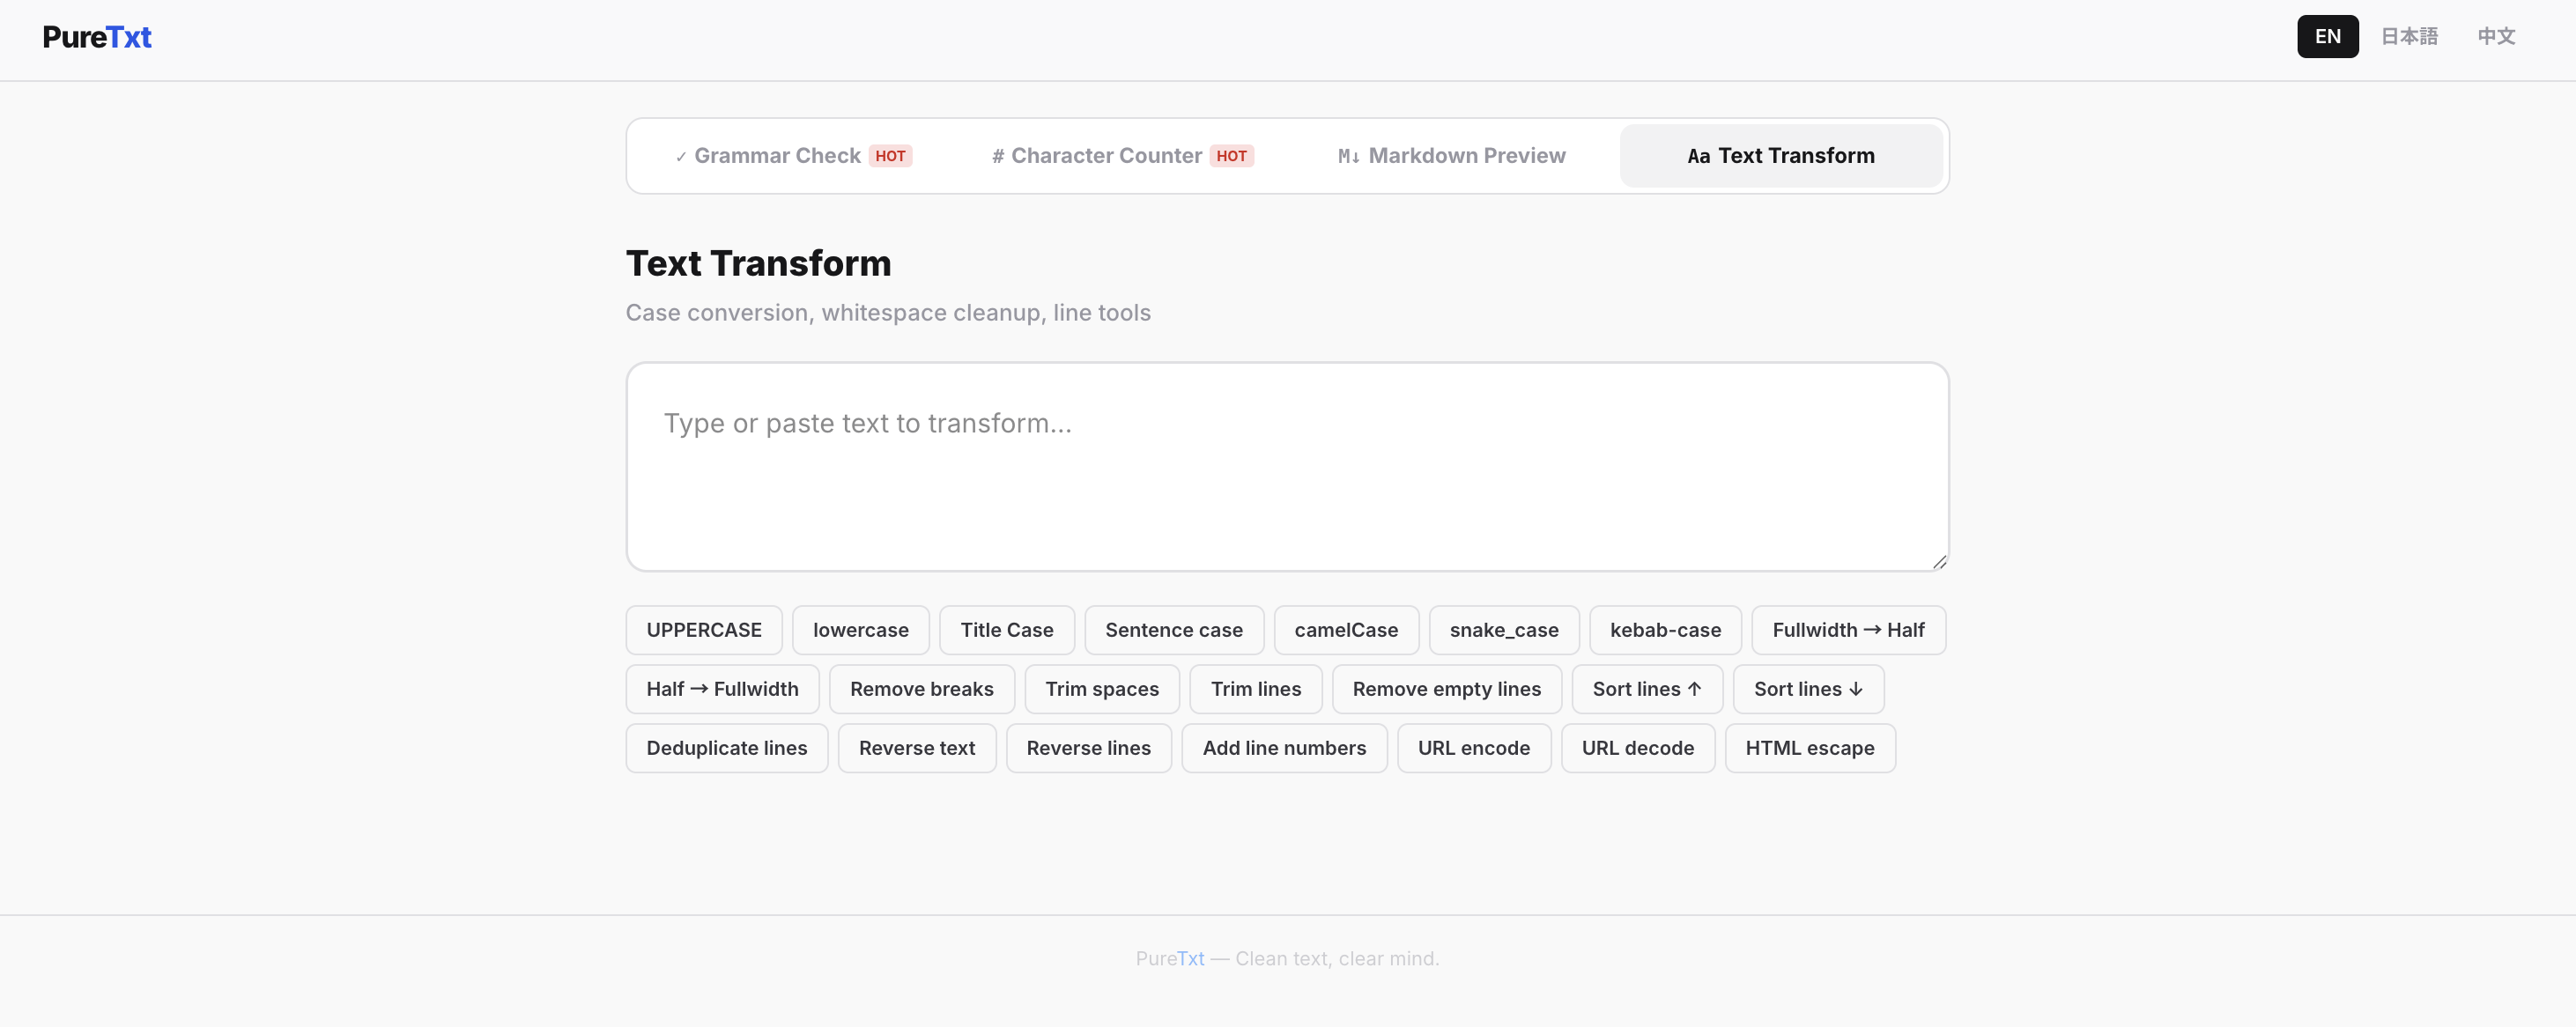
Task: Click the PureTxt footer link
Action: coord(1169,958)
